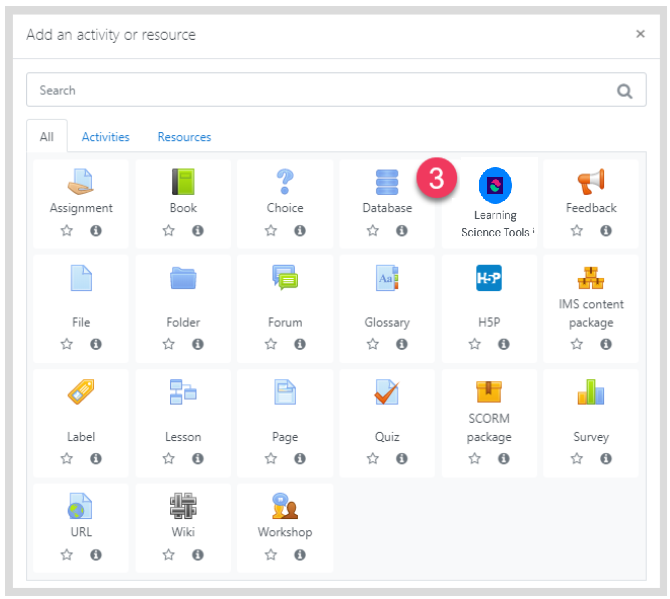Image resolution: width=670 pixels, height=599 pixels.
Task: Open information details for Lesson
Action: pyautogui.click(x=197, y=458)
